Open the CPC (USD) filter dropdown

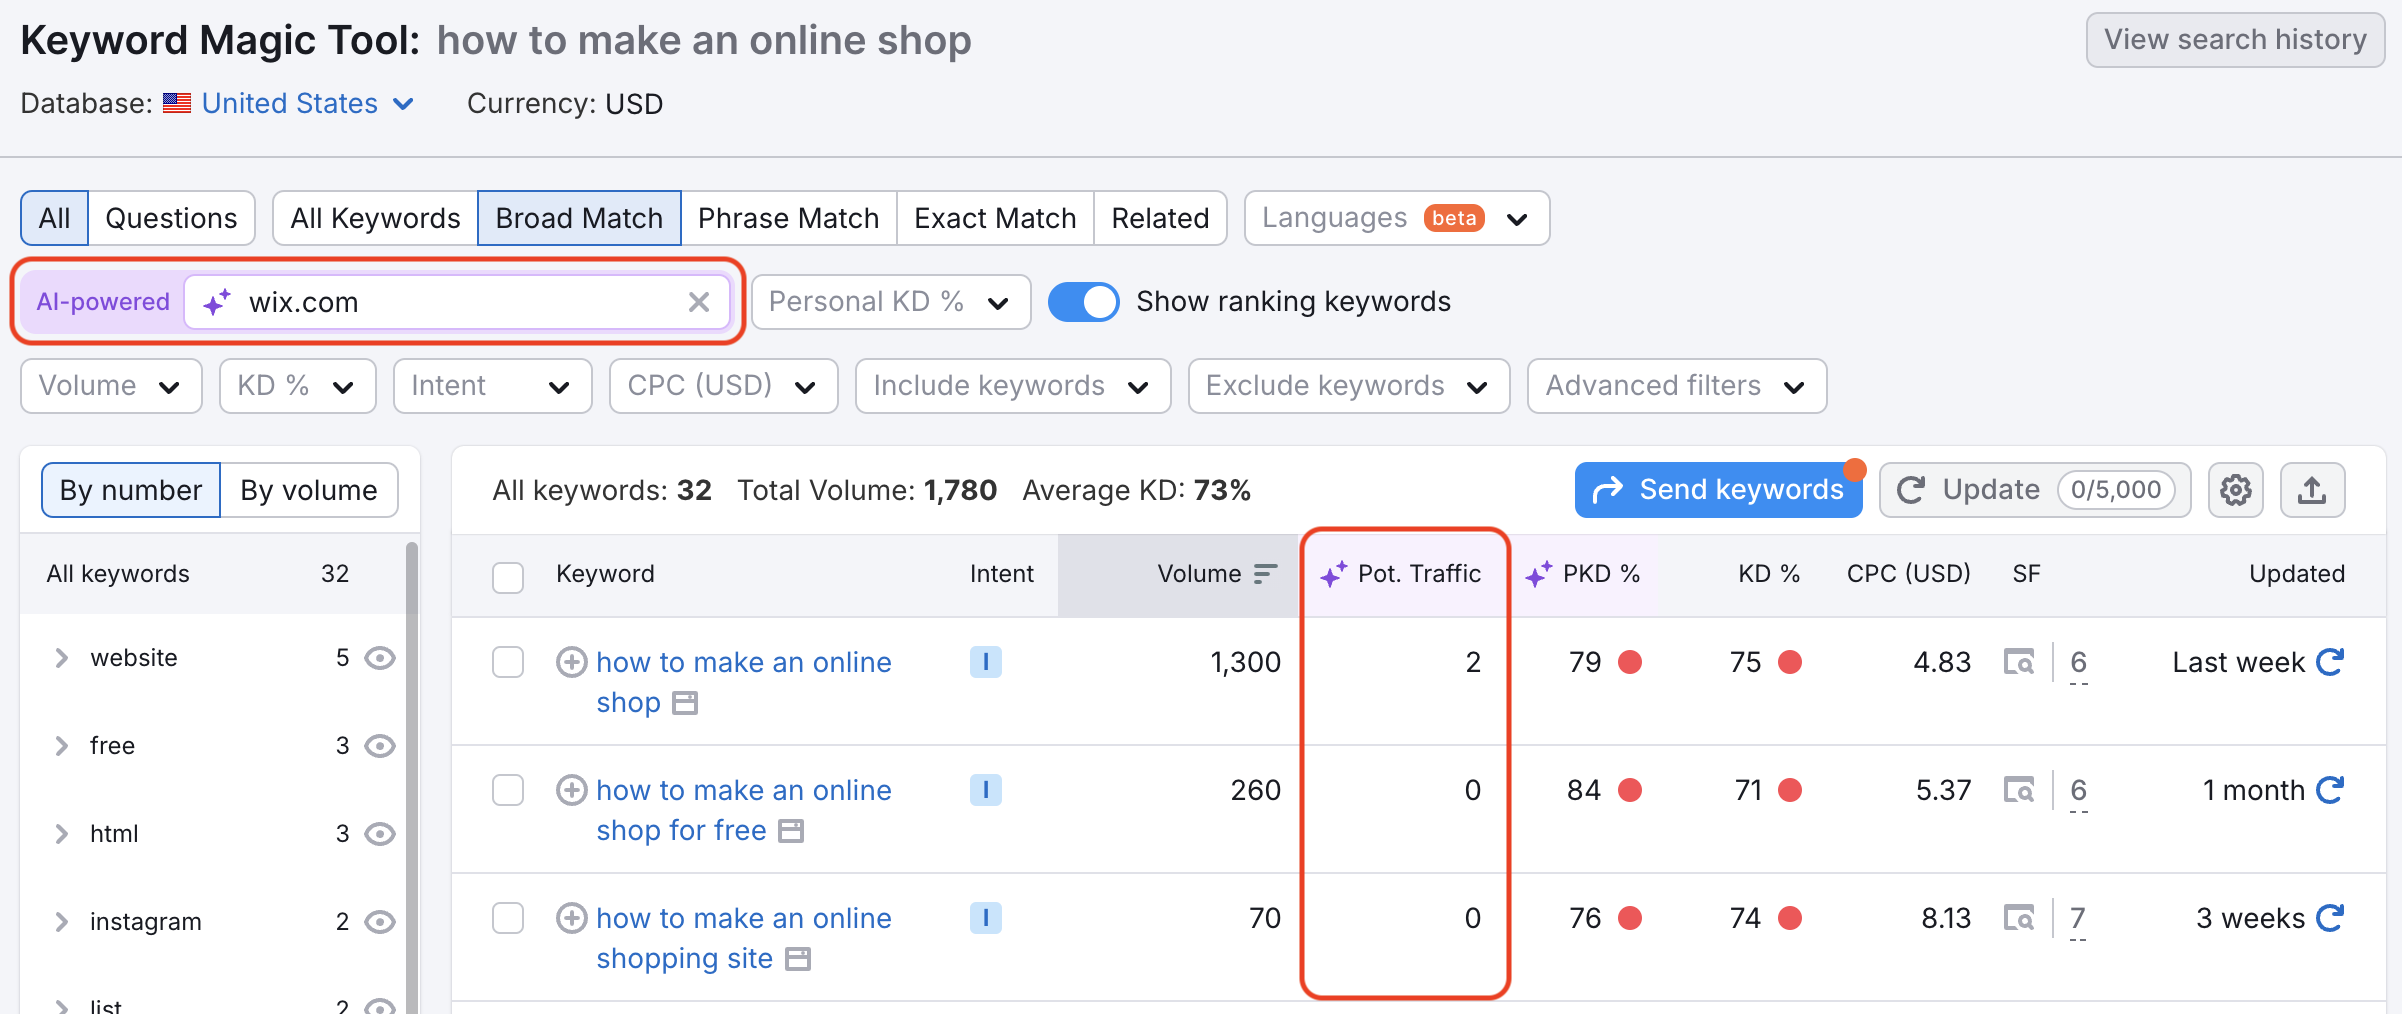point(724,386)
